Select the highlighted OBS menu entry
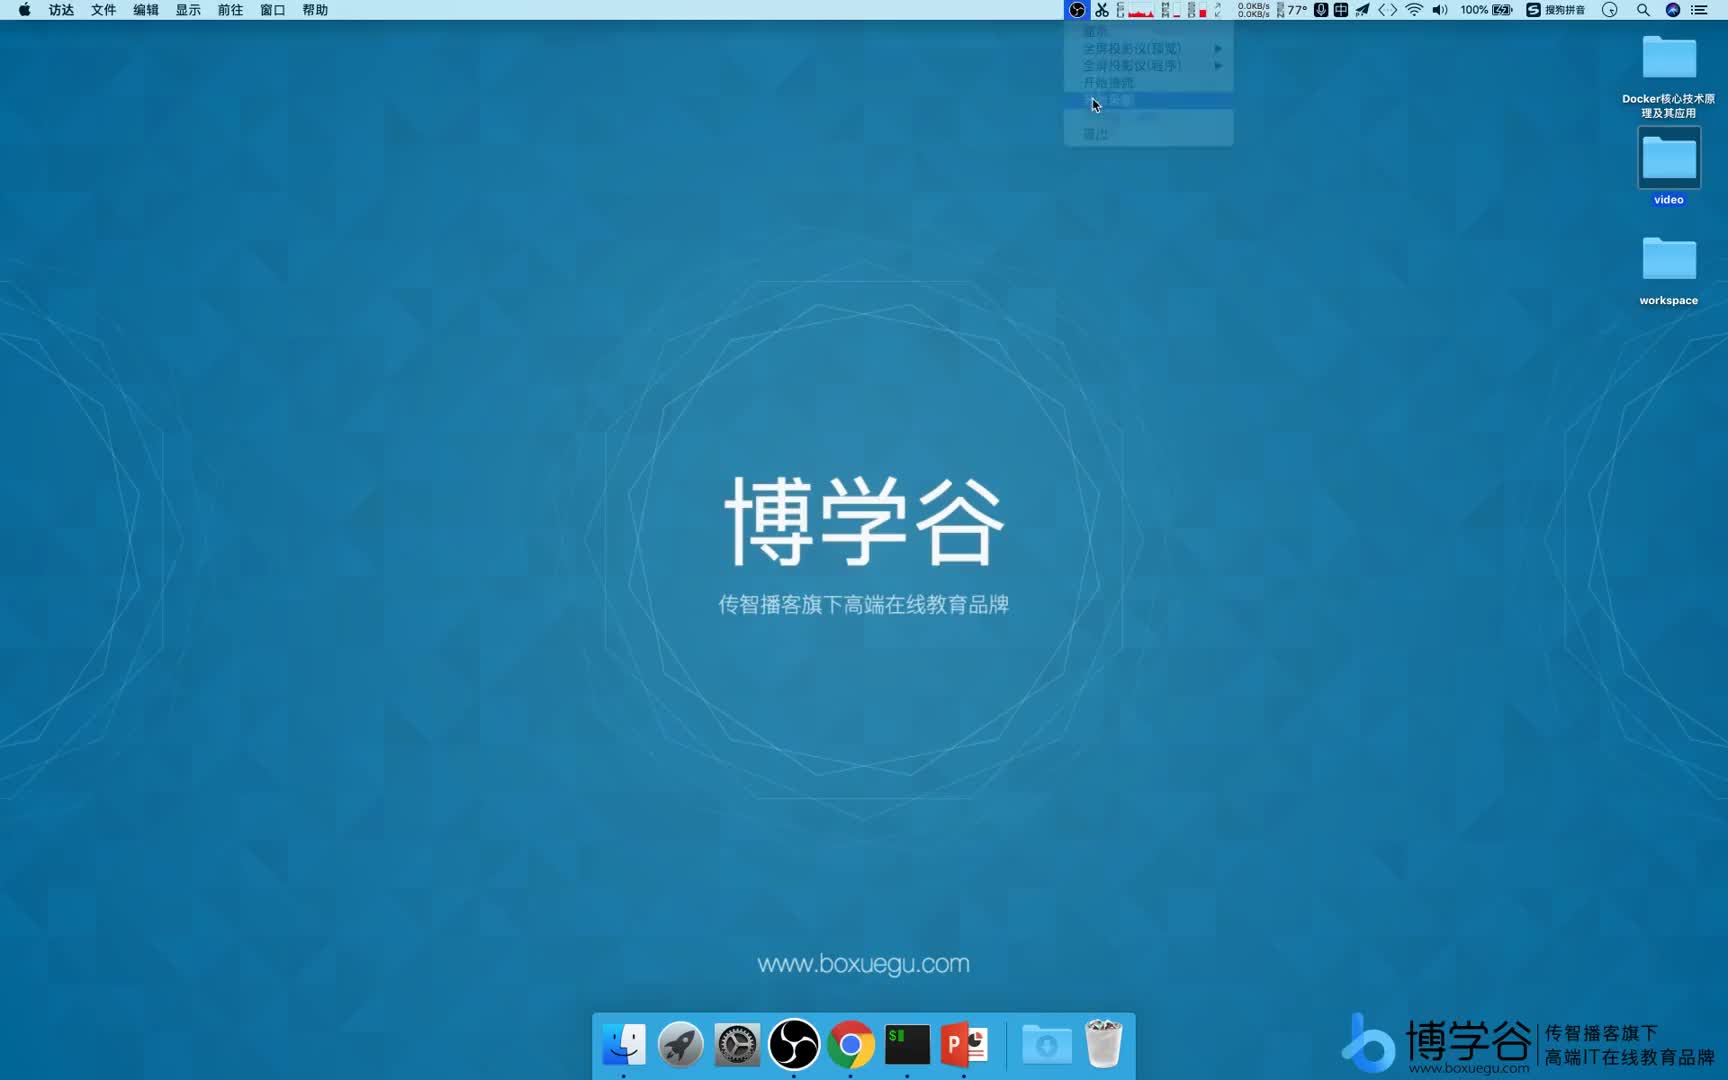Screen dimensions: 1728x1080 pyautogui.click(x=1148, y=100)
